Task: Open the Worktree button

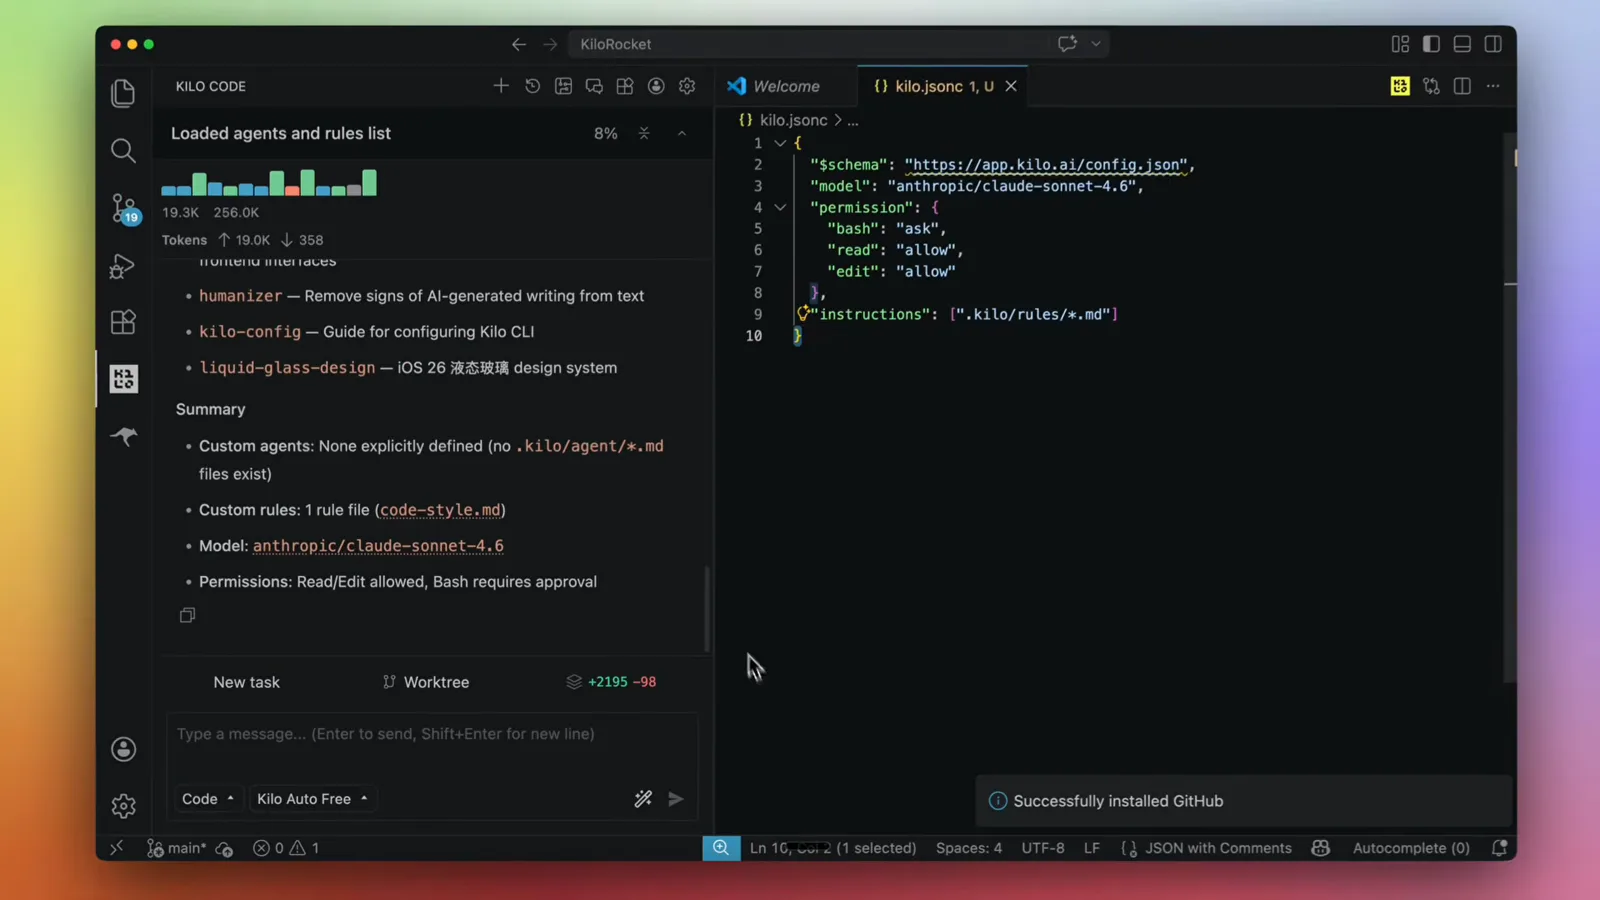Action: (426, 682)
